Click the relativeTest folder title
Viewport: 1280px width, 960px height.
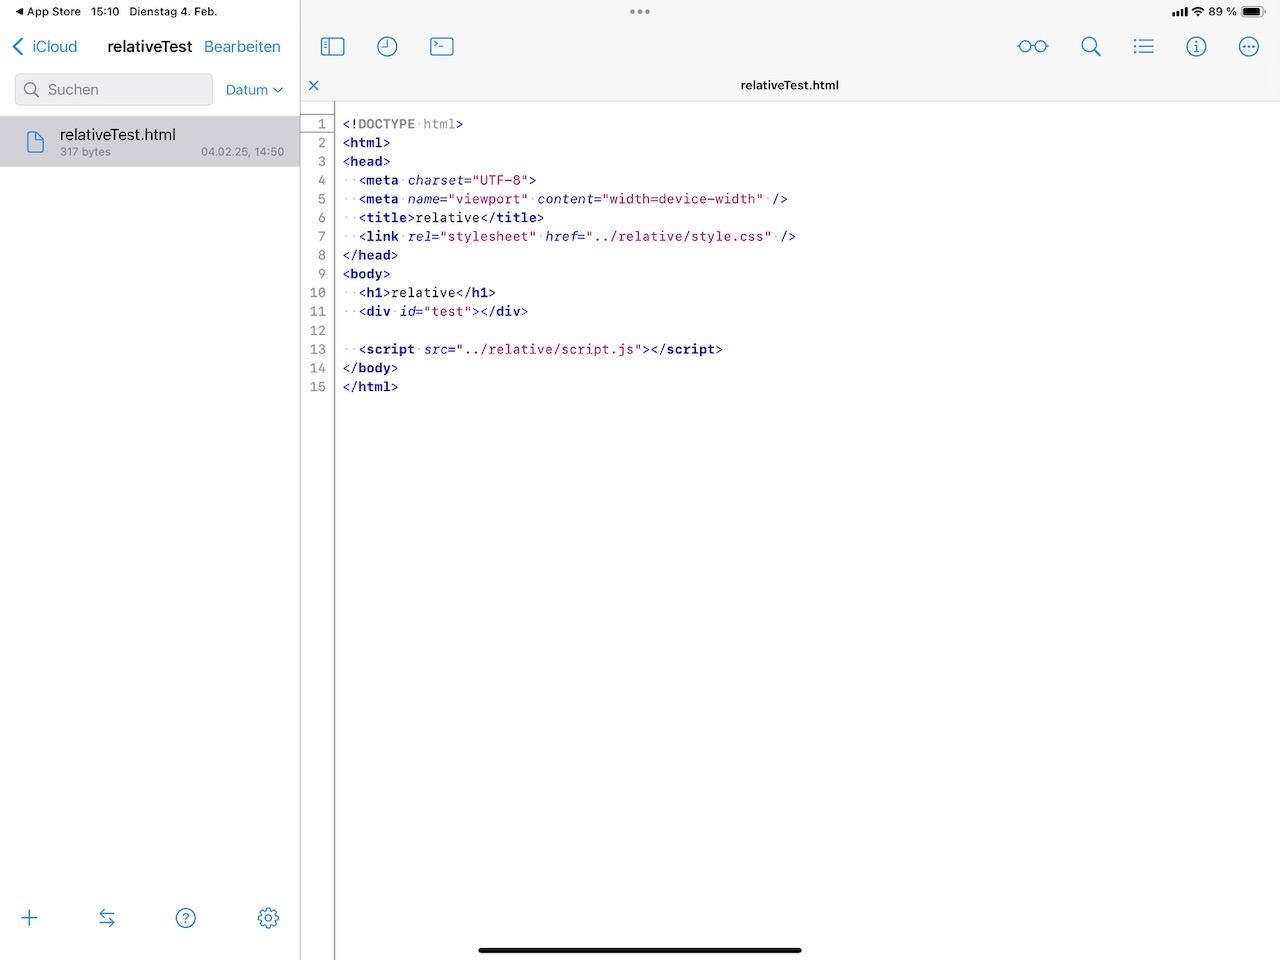(150, 46)
